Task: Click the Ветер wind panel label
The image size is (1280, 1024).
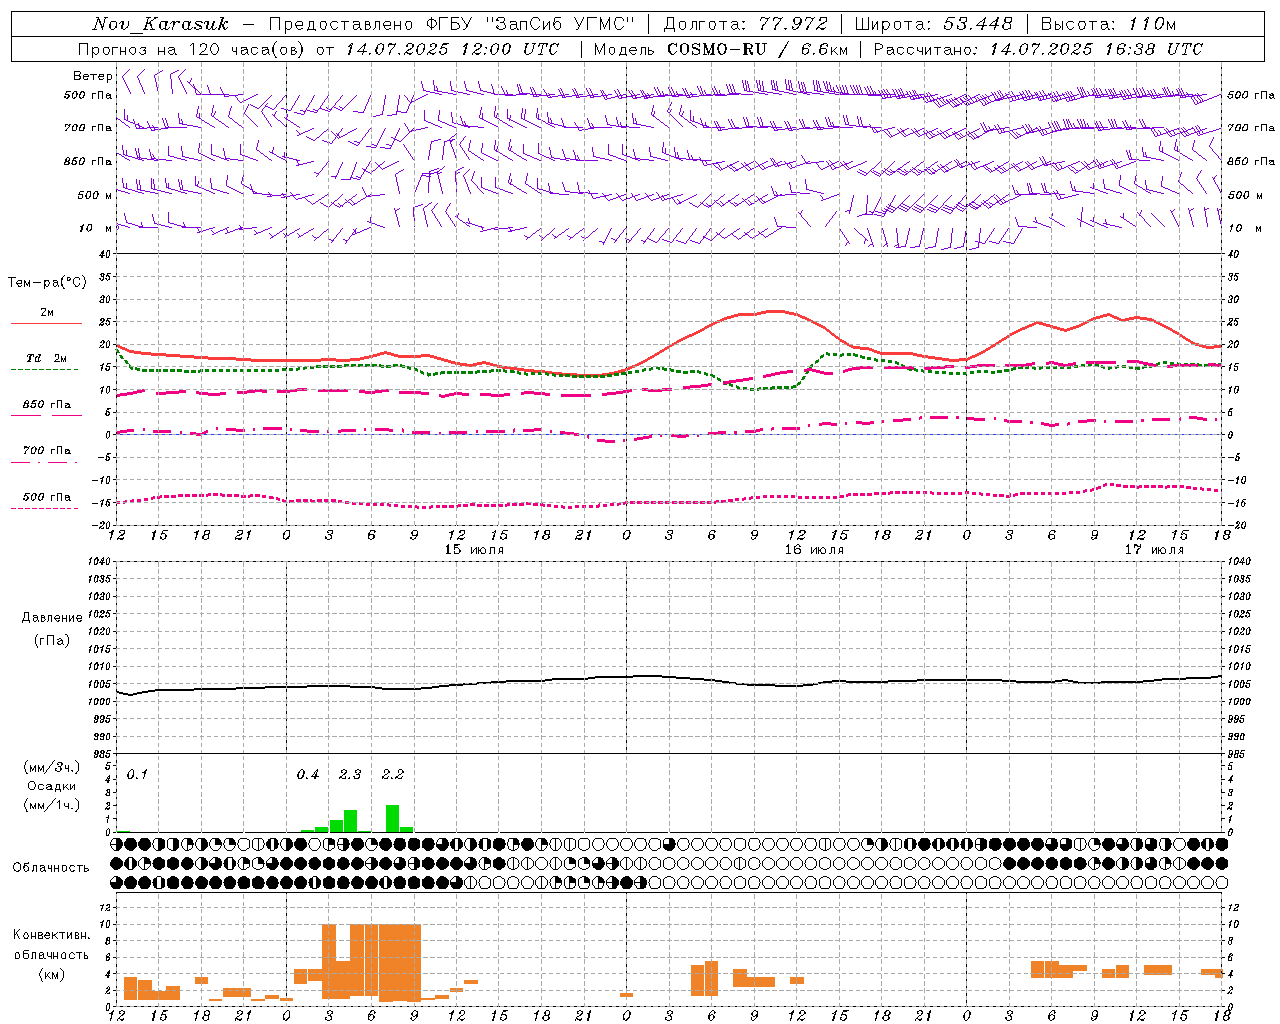Action: tap(92, 76)
